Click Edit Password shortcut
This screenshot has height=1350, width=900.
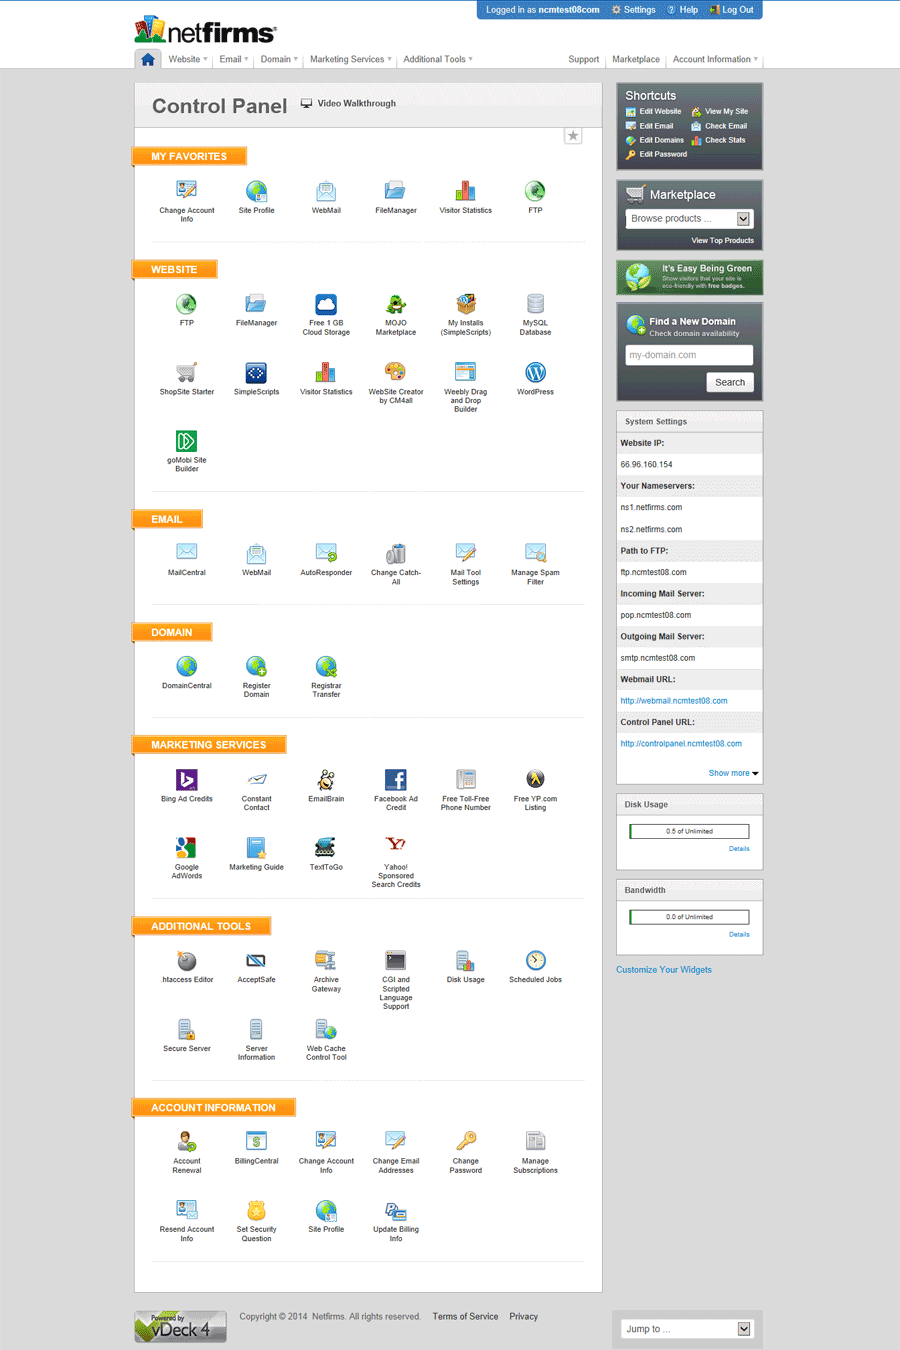click(x=657, y=155)
